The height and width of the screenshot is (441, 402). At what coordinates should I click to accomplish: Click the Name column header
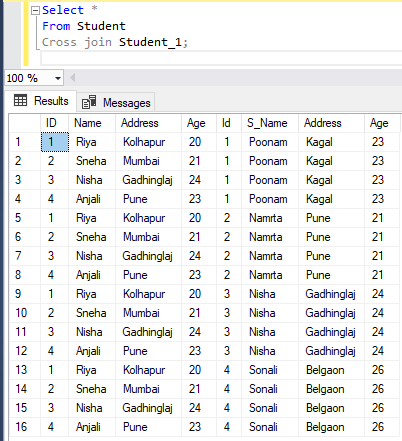pos(92,123)
